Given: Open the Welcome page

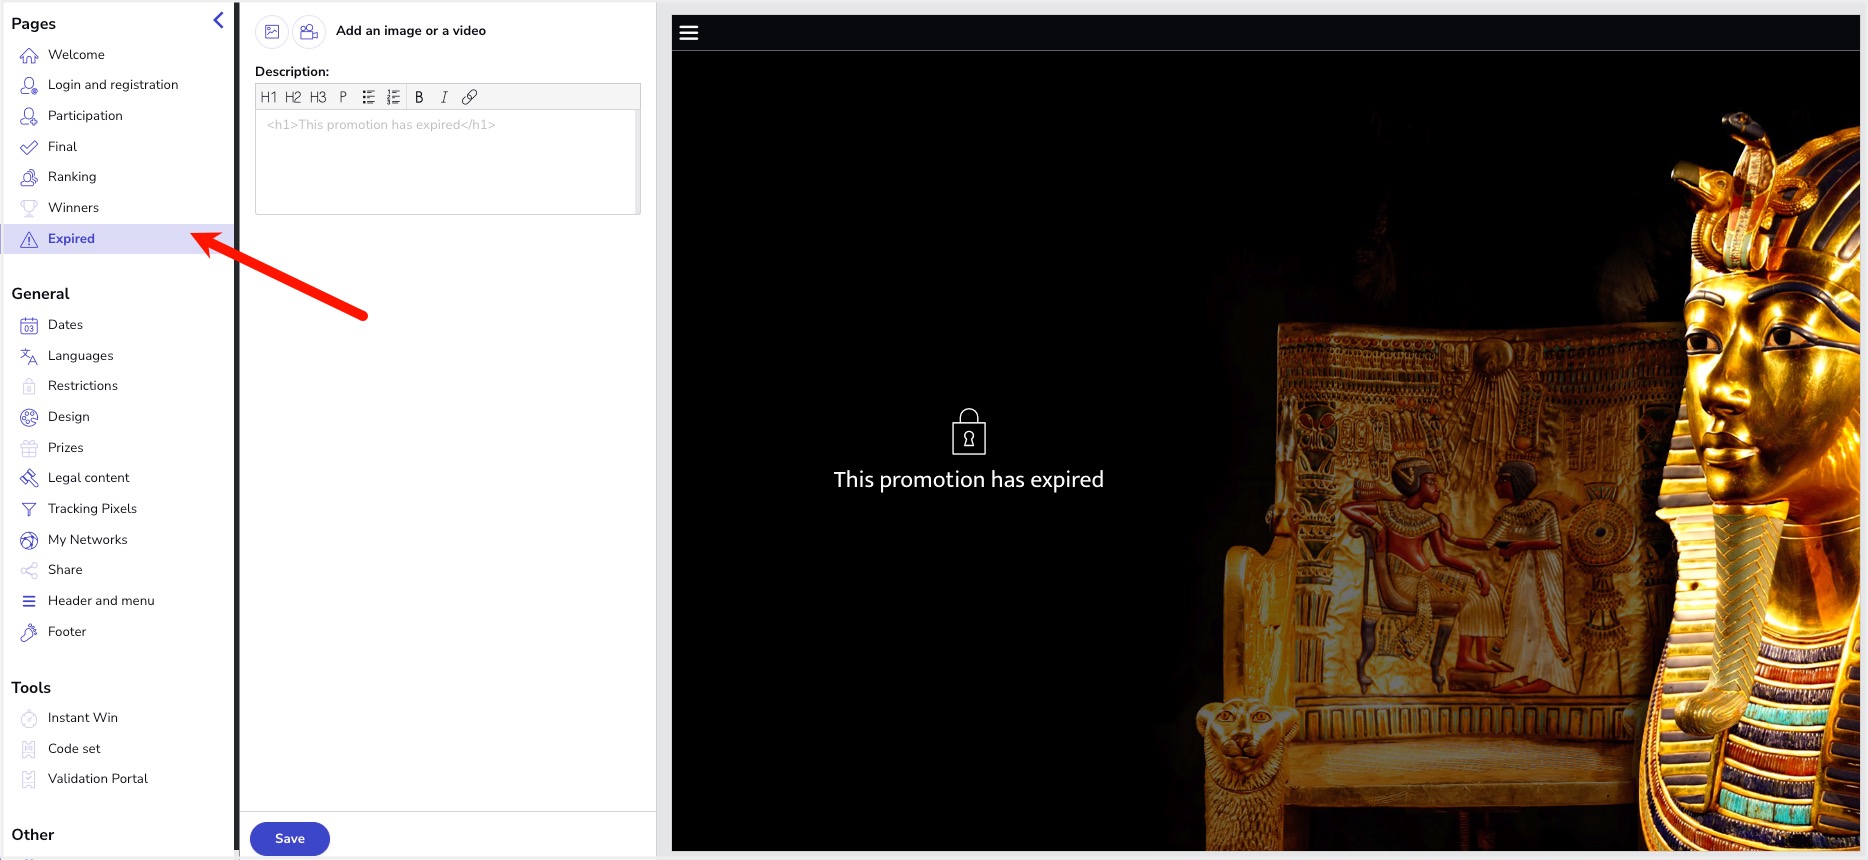Looking at the screenshot, I should click(76, 55).
